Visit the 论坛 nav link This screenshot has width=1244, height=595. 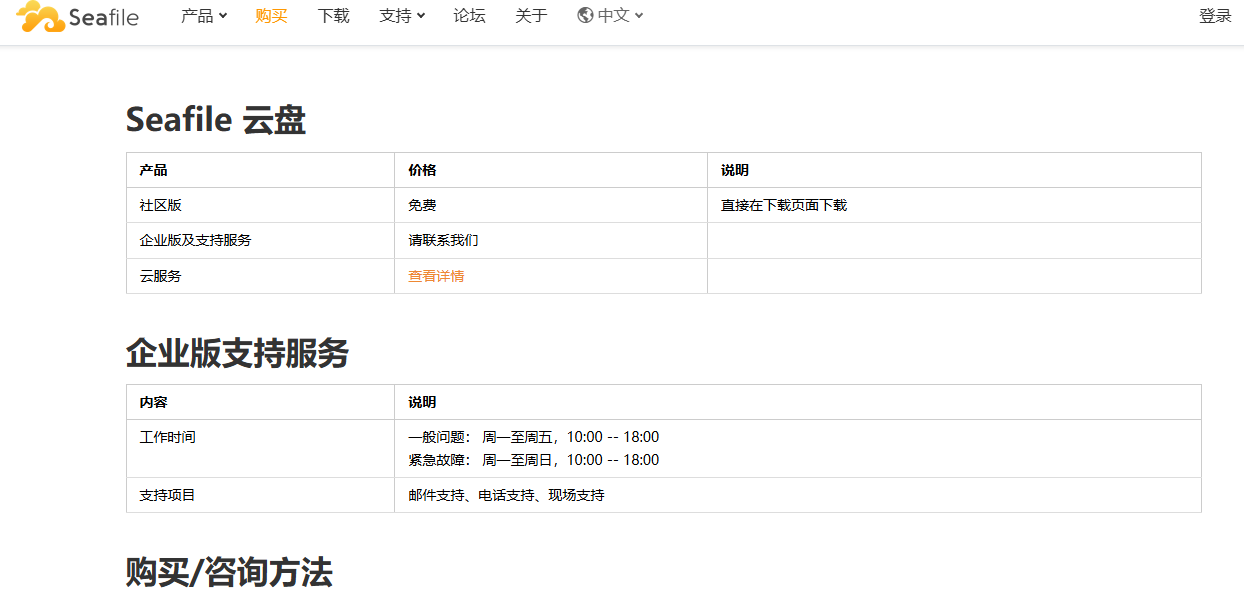(x=469, y=15)
